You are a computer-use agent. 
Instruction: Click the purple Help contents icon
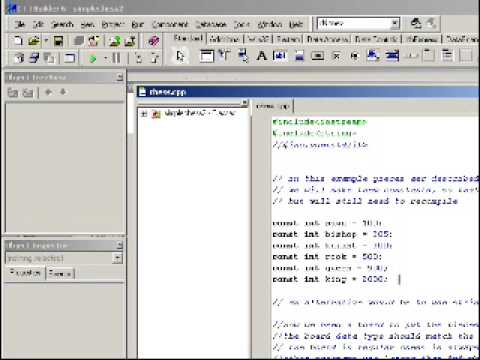(x=153, y=41)
